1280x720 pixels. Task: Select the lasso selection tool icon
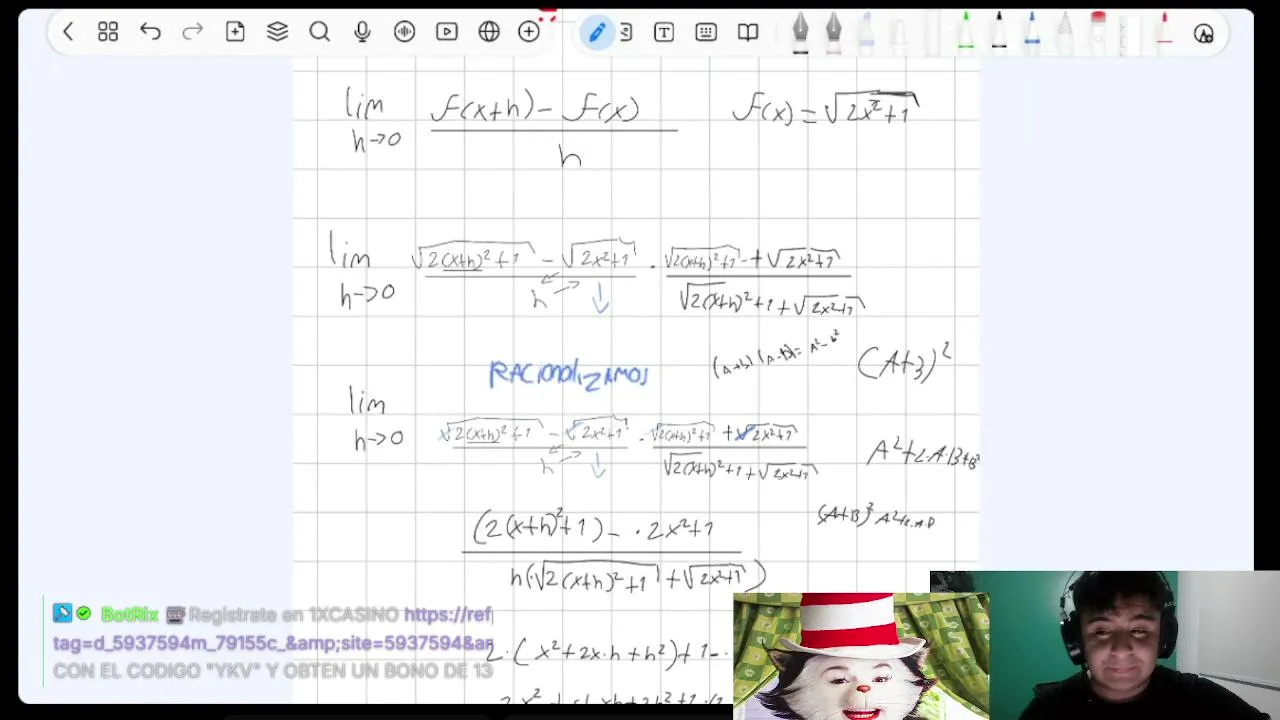(626, 32)
